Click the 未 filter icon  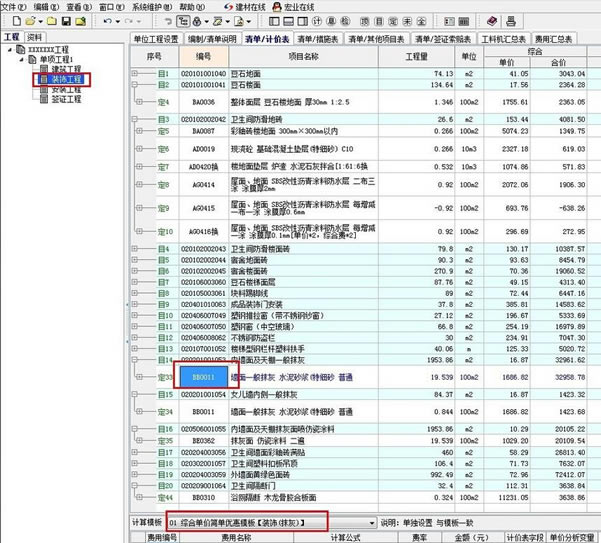407,21
